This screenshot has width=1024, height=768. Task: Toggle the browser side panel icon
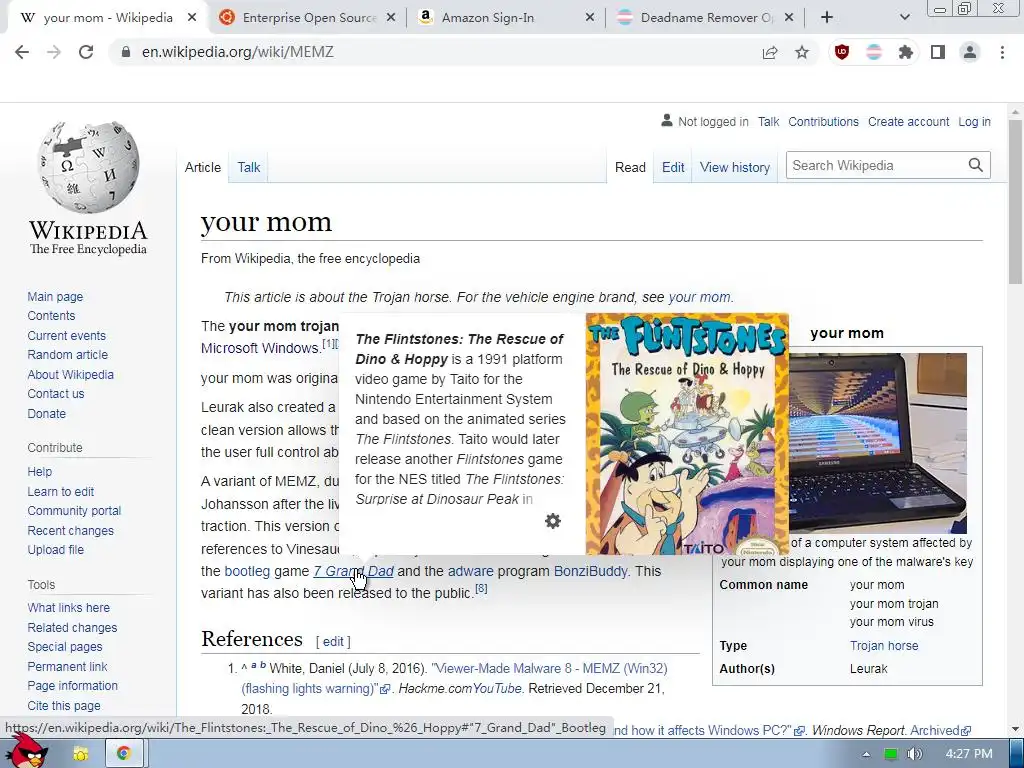938,52
